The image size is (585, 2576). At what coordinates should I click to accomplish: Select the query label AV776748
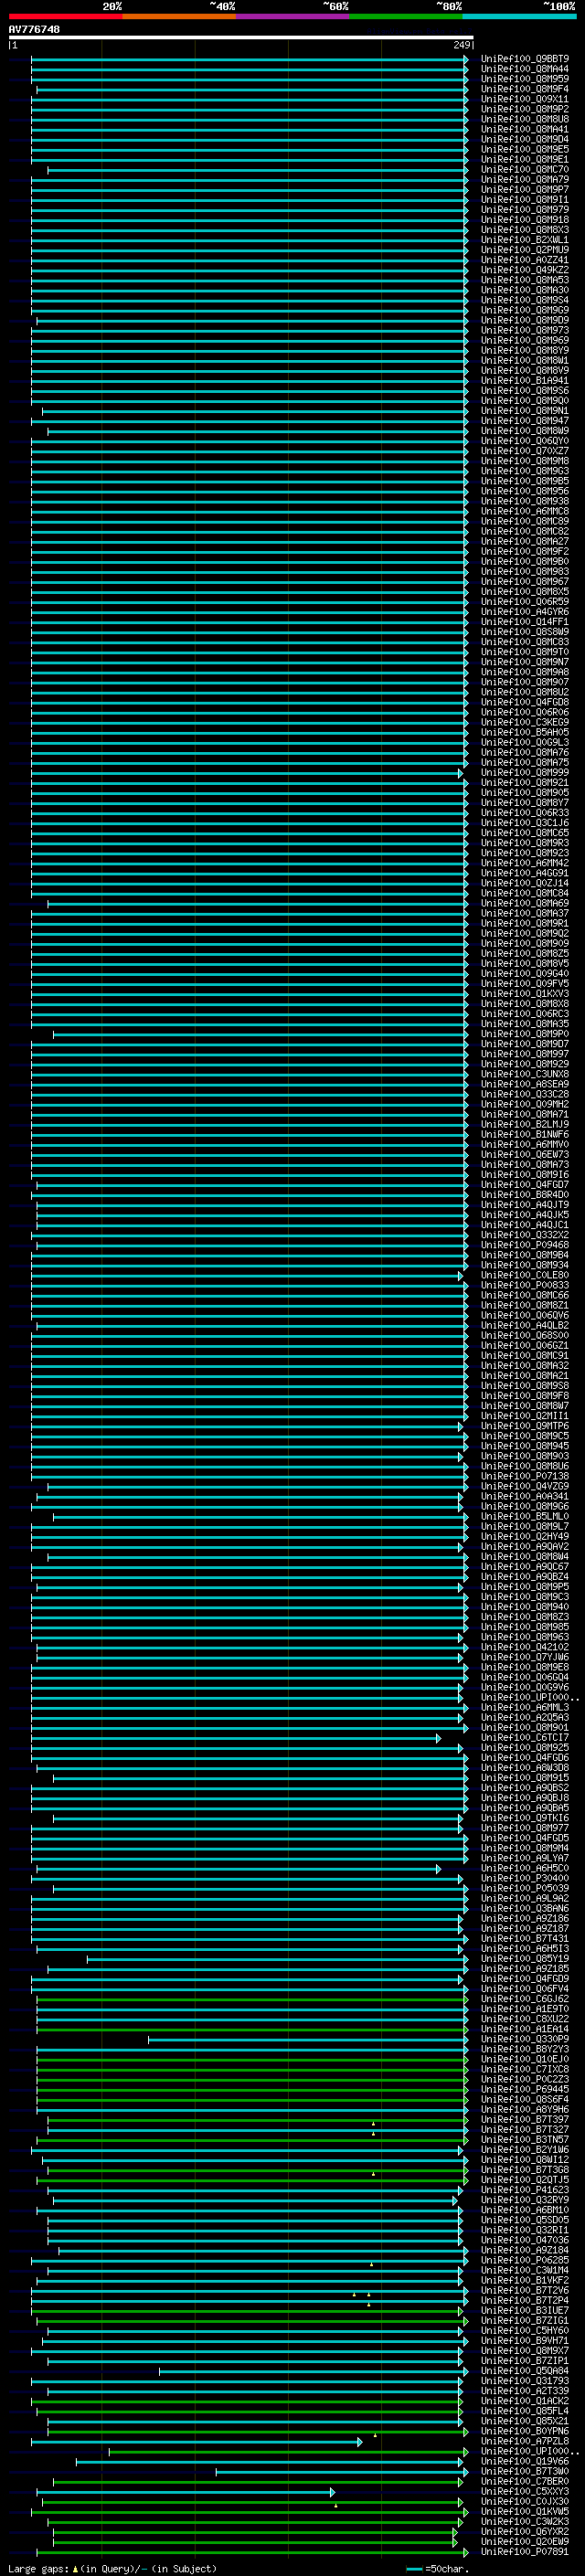[34, 29]
